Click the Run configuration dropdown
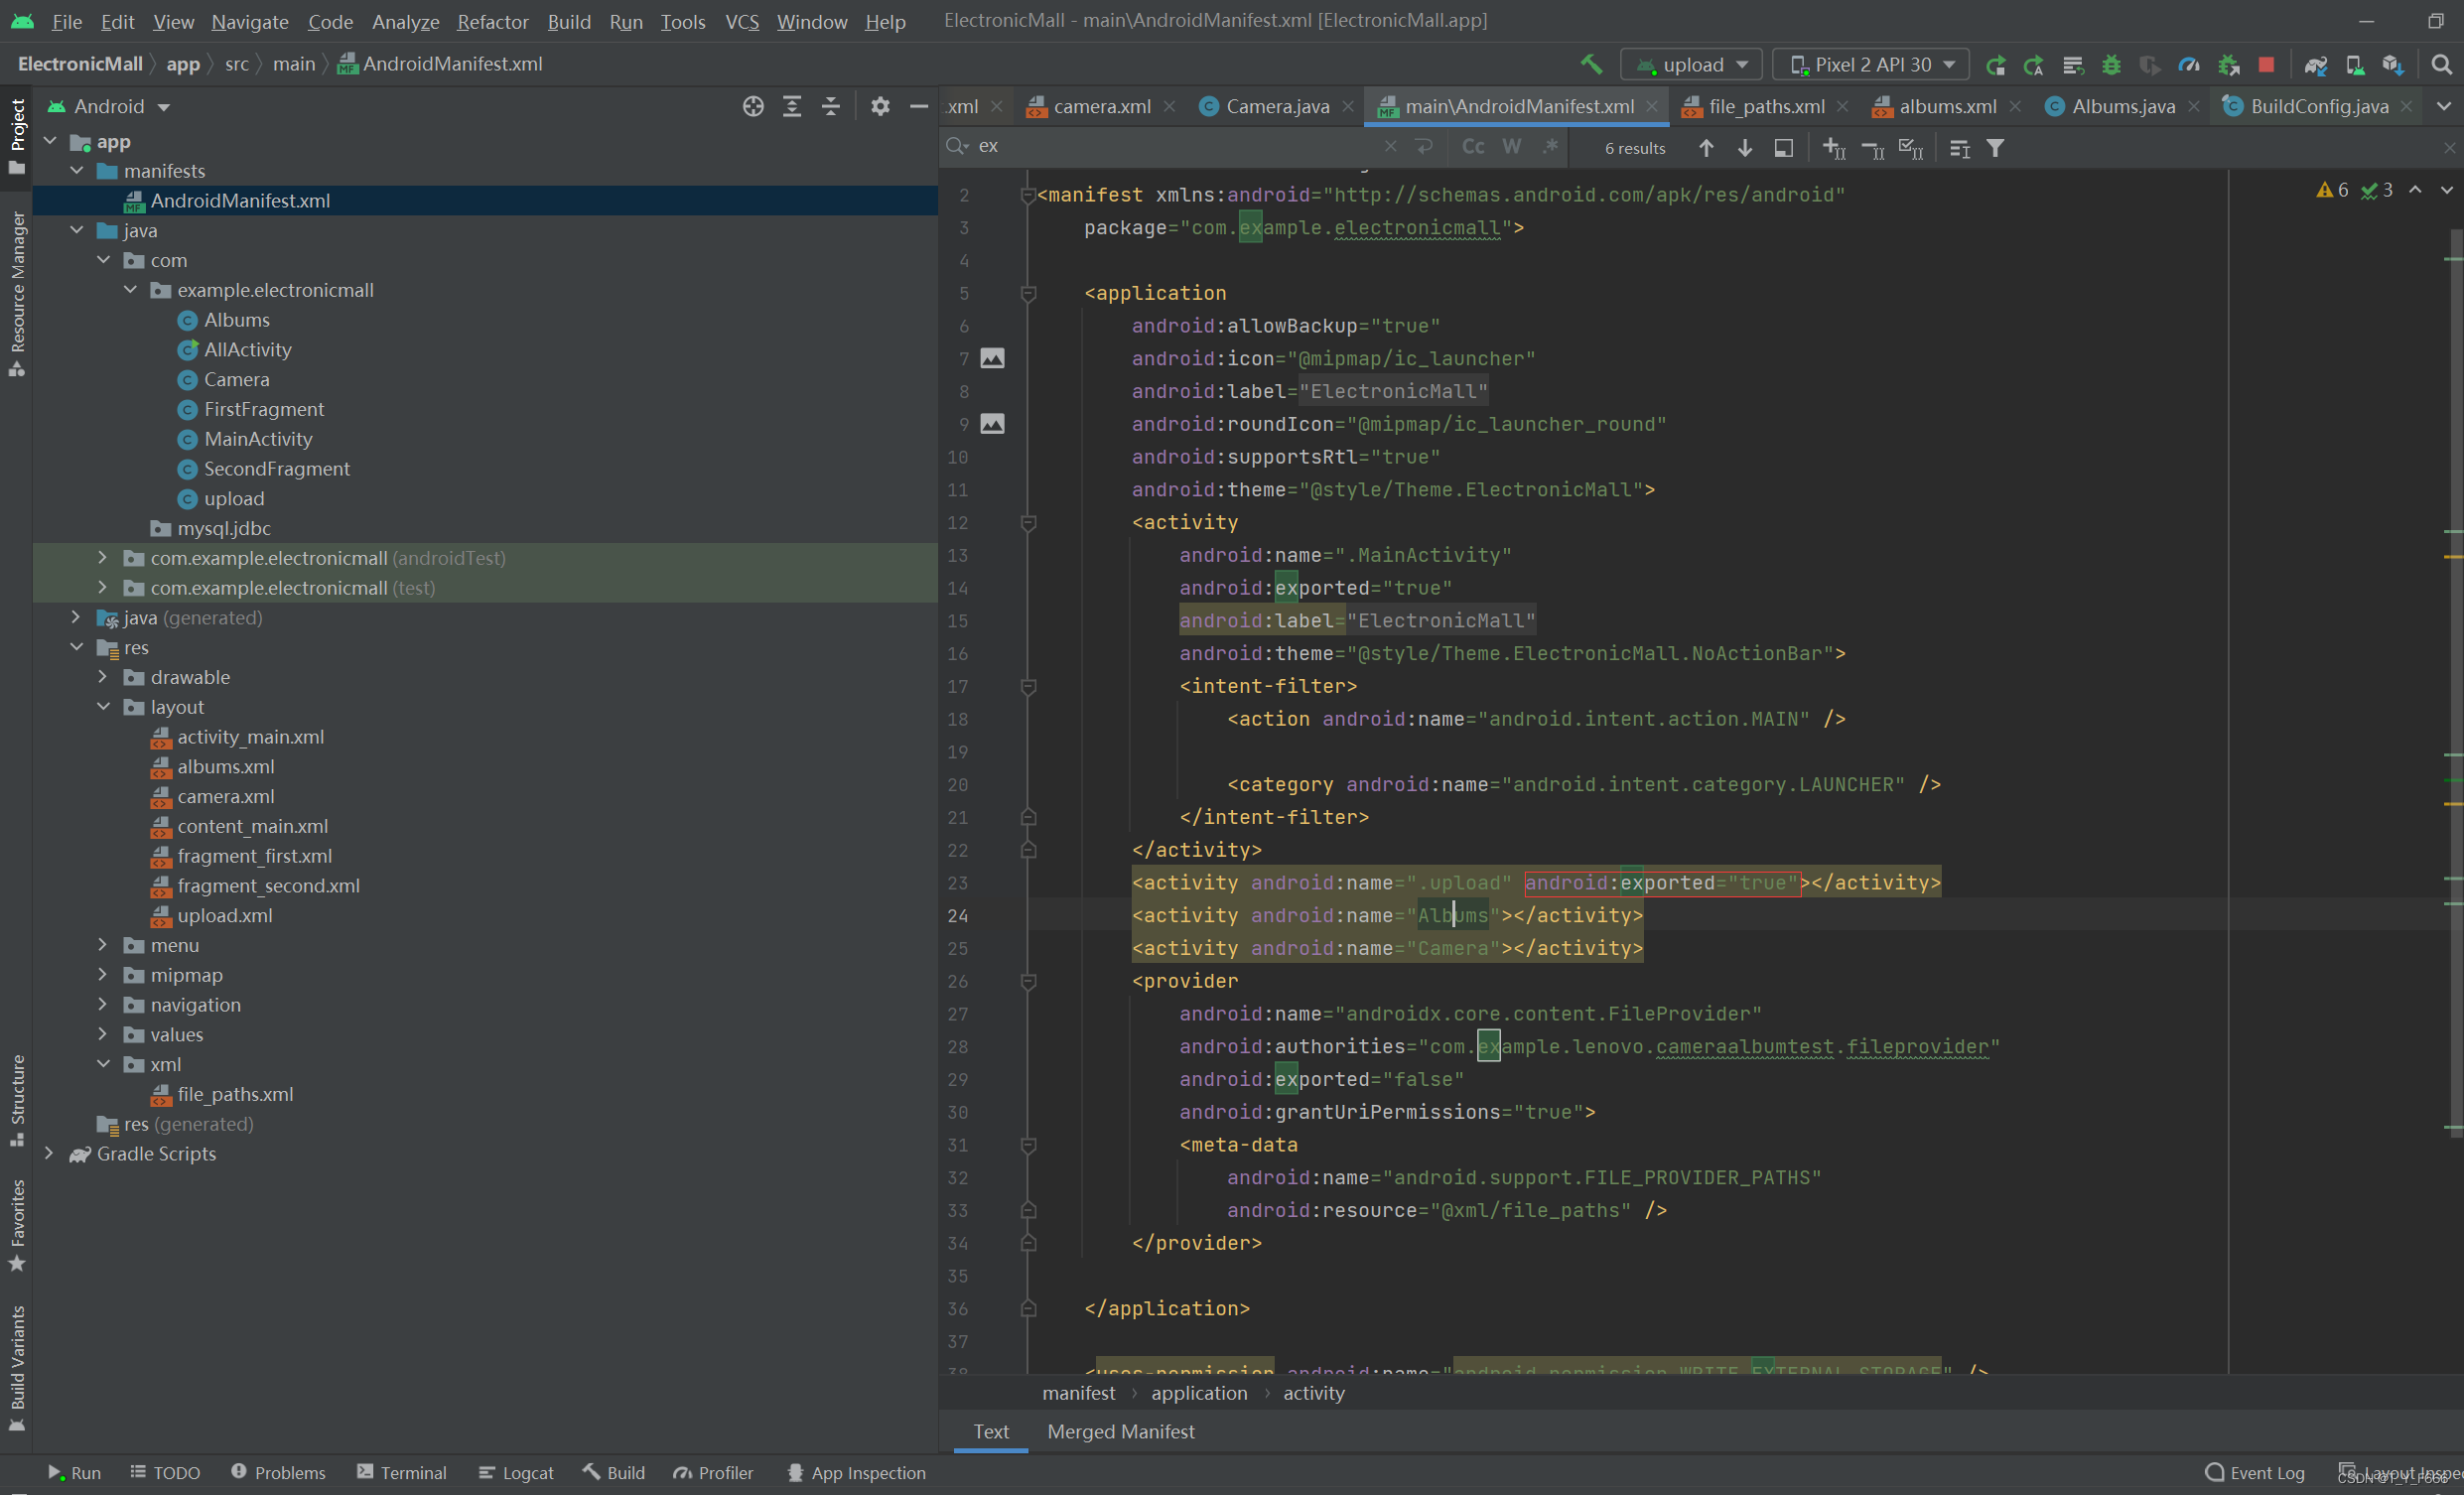The height and width of the screenshot is (1495, 2464). (x=1686, y=66)
